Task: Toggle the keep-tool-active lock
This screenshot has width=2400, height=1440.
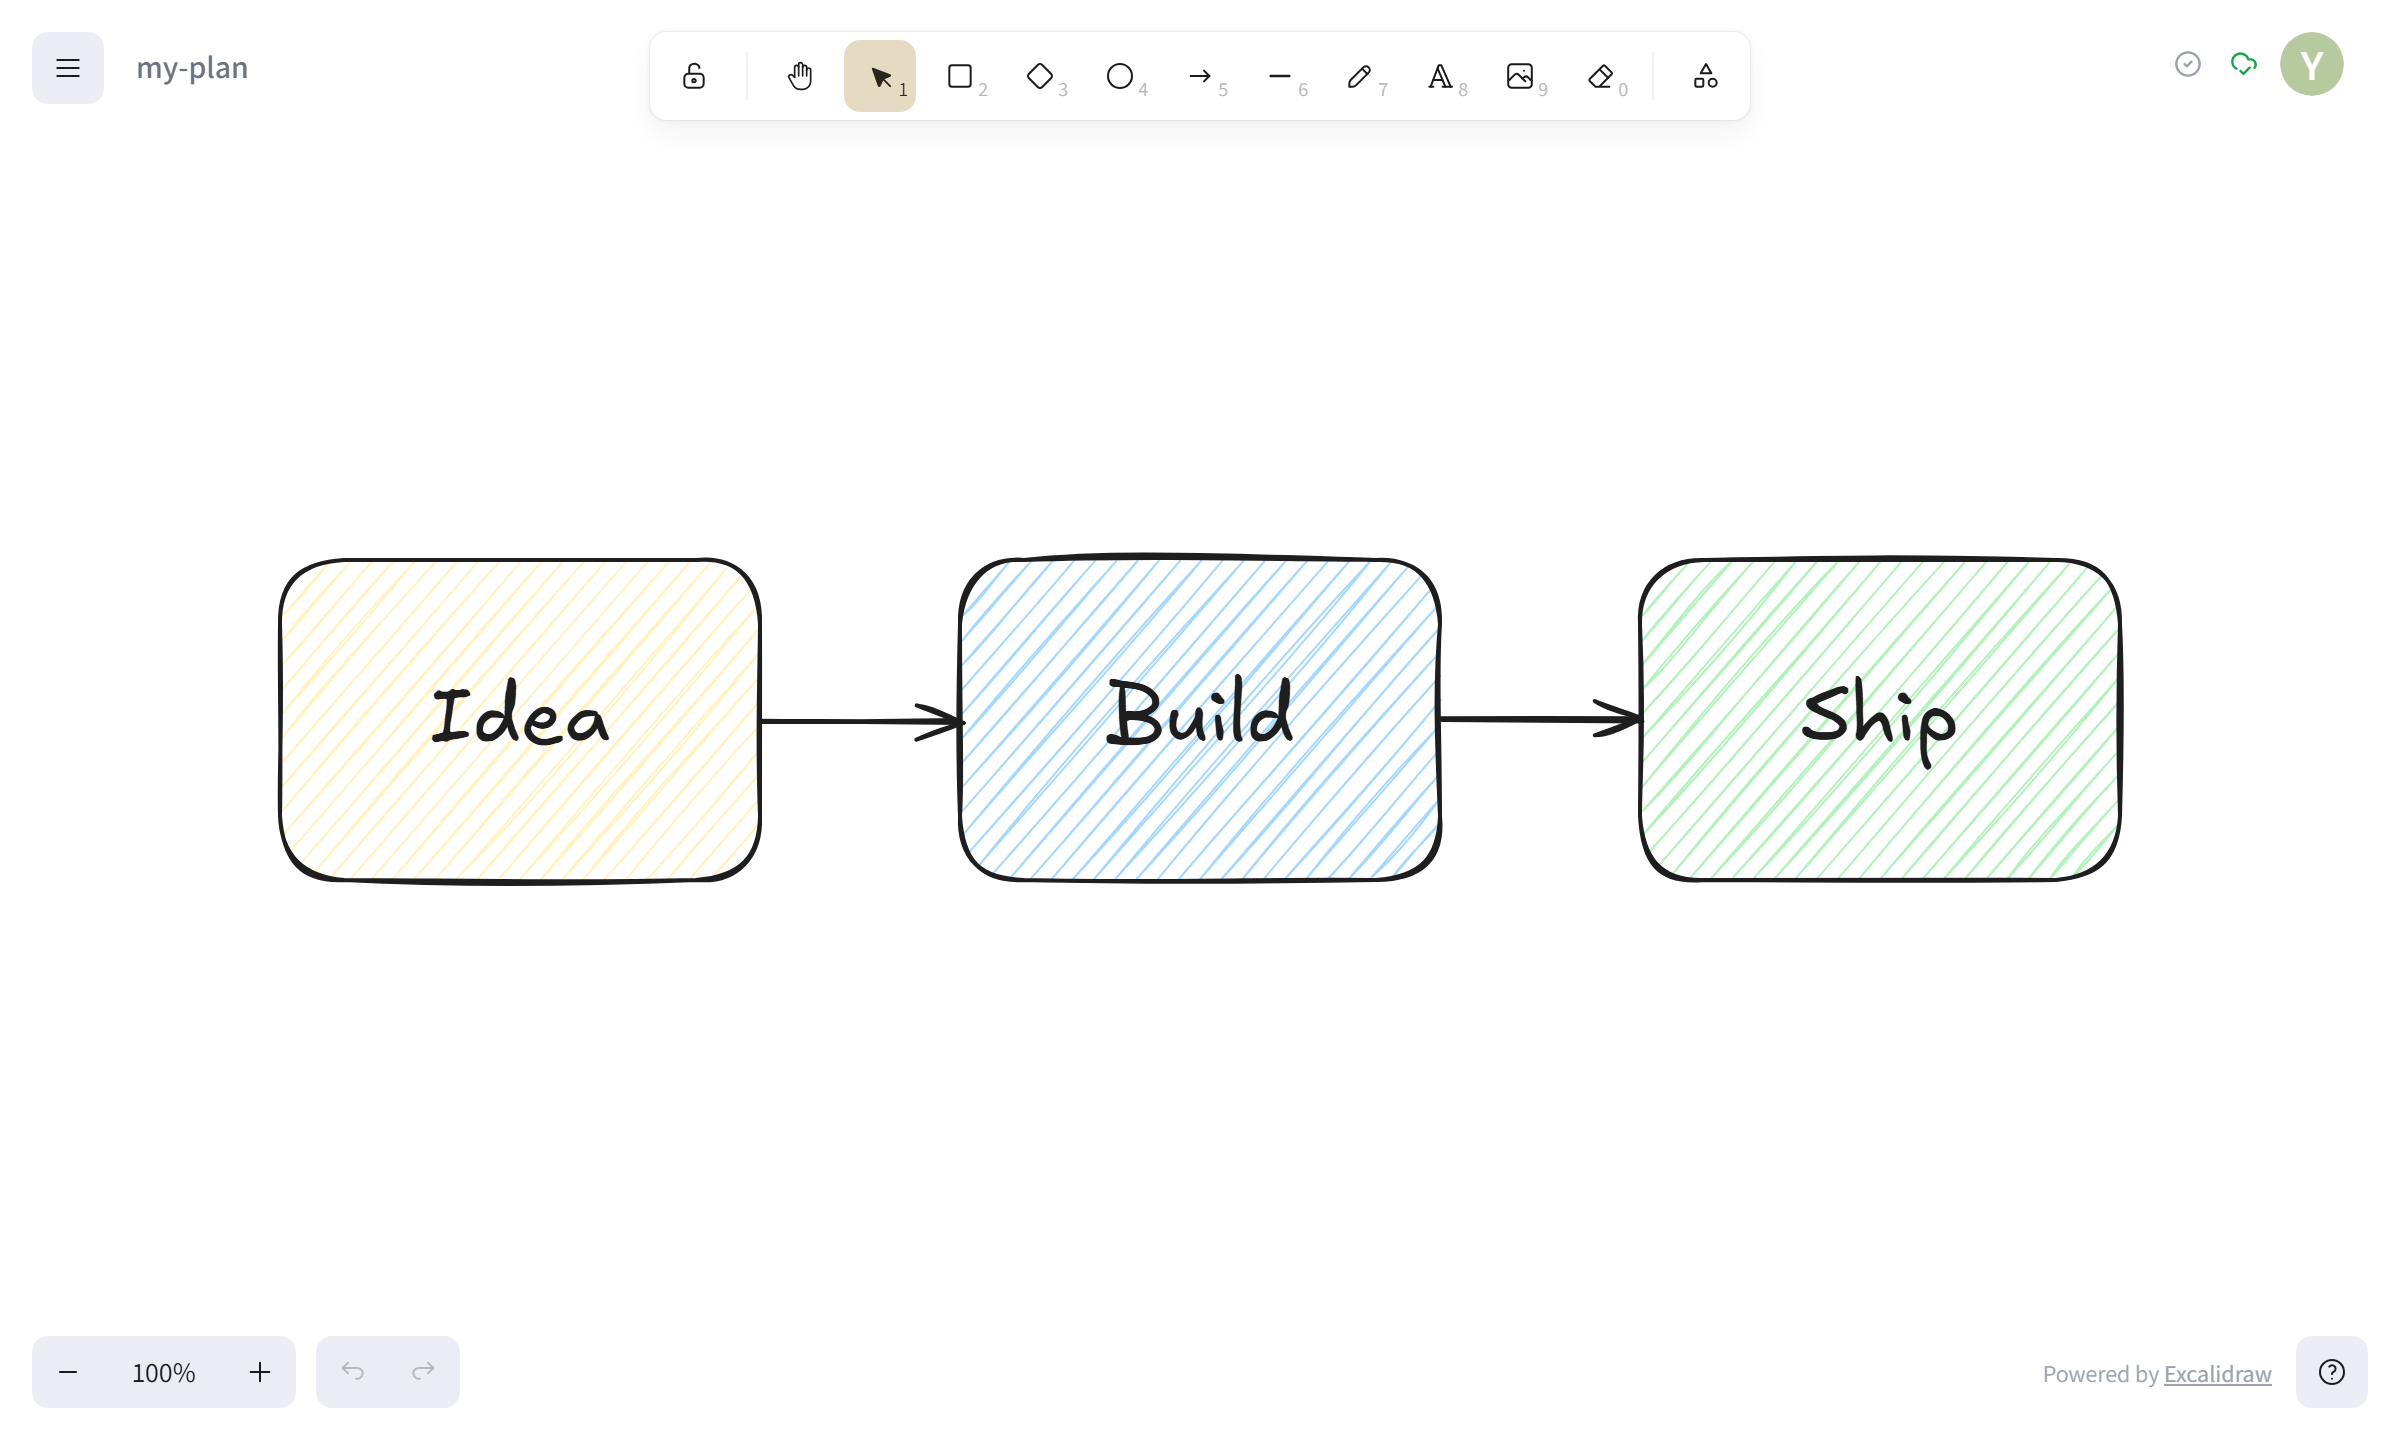Action: point(694,75)
